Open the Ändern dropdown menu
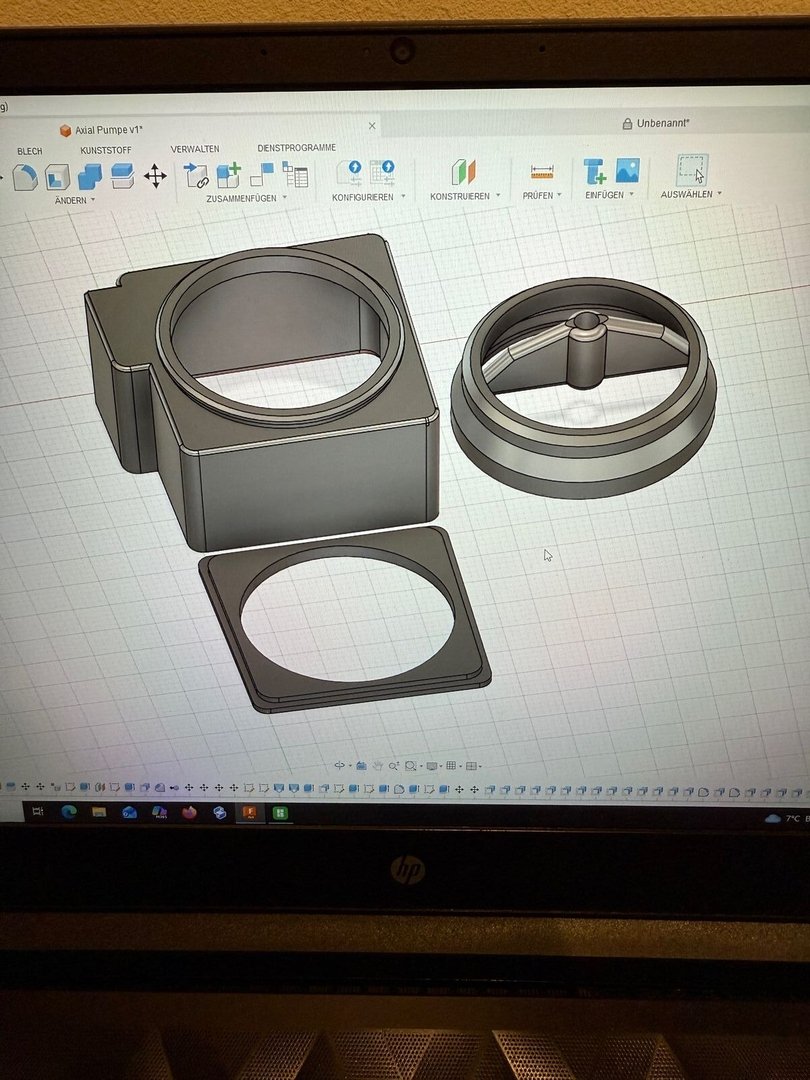The image size is (810, 1080). coord(75,200)
